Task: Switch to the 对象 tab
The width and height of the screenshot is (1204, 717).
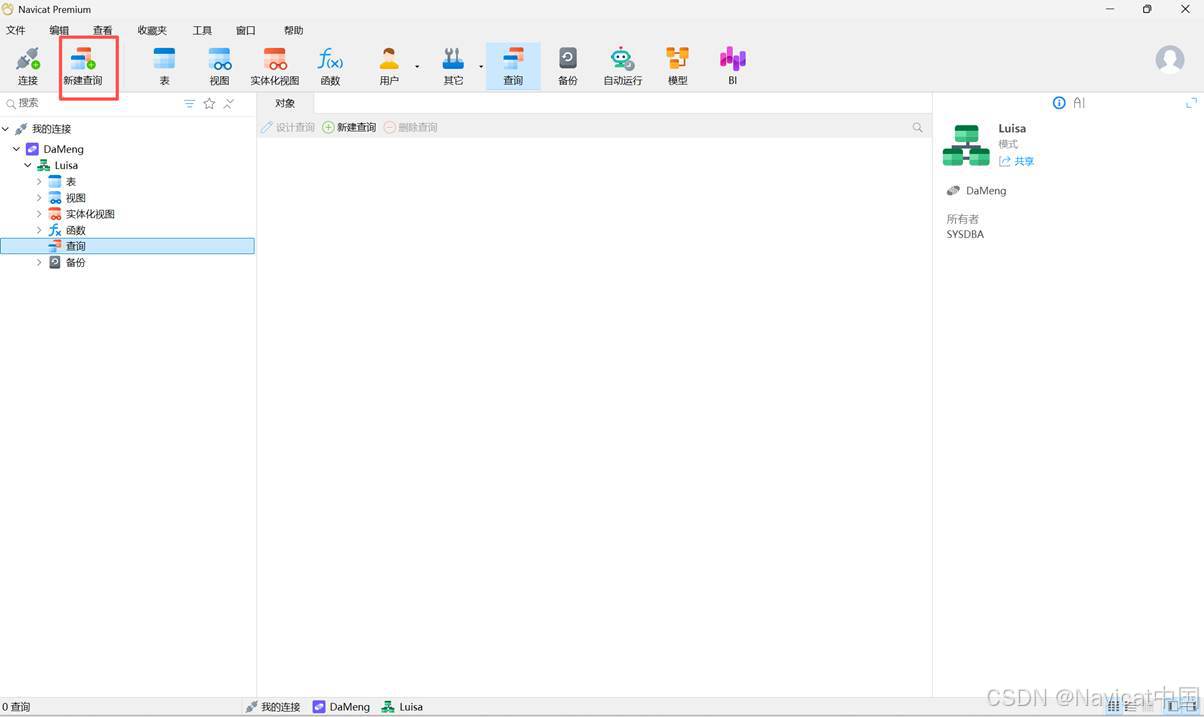Action: click(x=285, y=103)
